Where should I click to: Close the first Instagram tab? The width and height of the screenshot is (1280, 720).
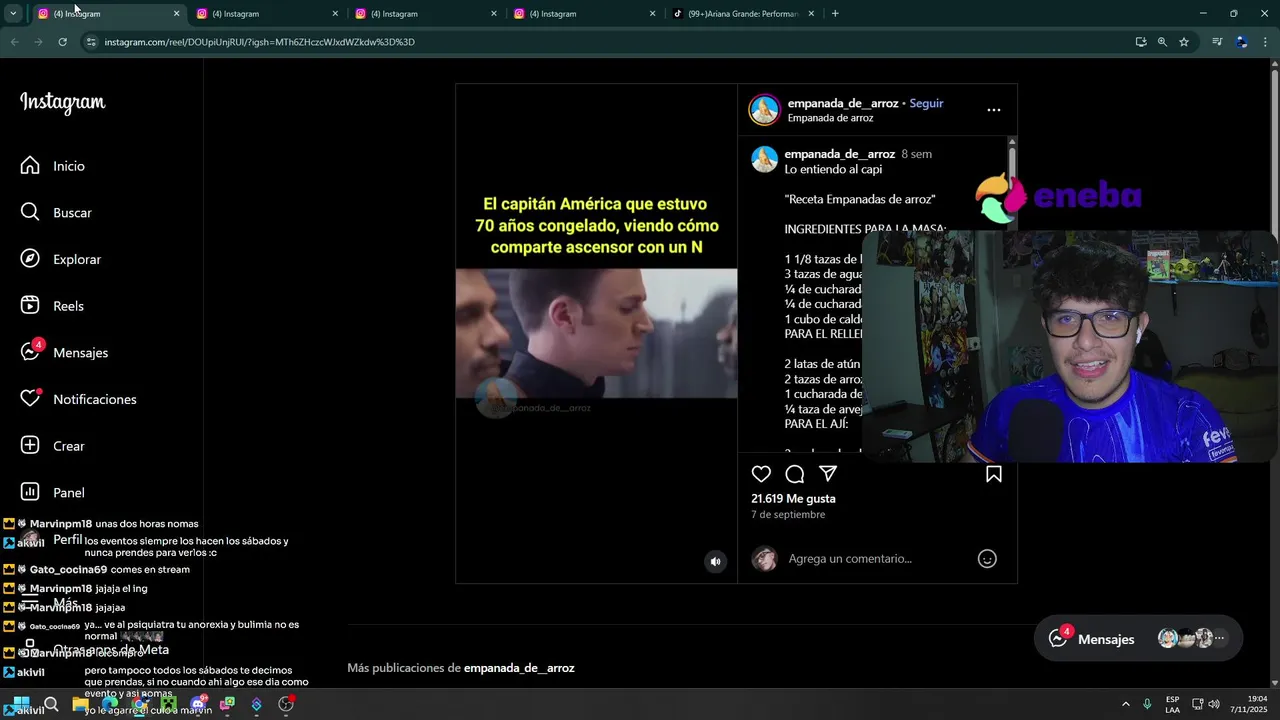(x=176, y=14)
